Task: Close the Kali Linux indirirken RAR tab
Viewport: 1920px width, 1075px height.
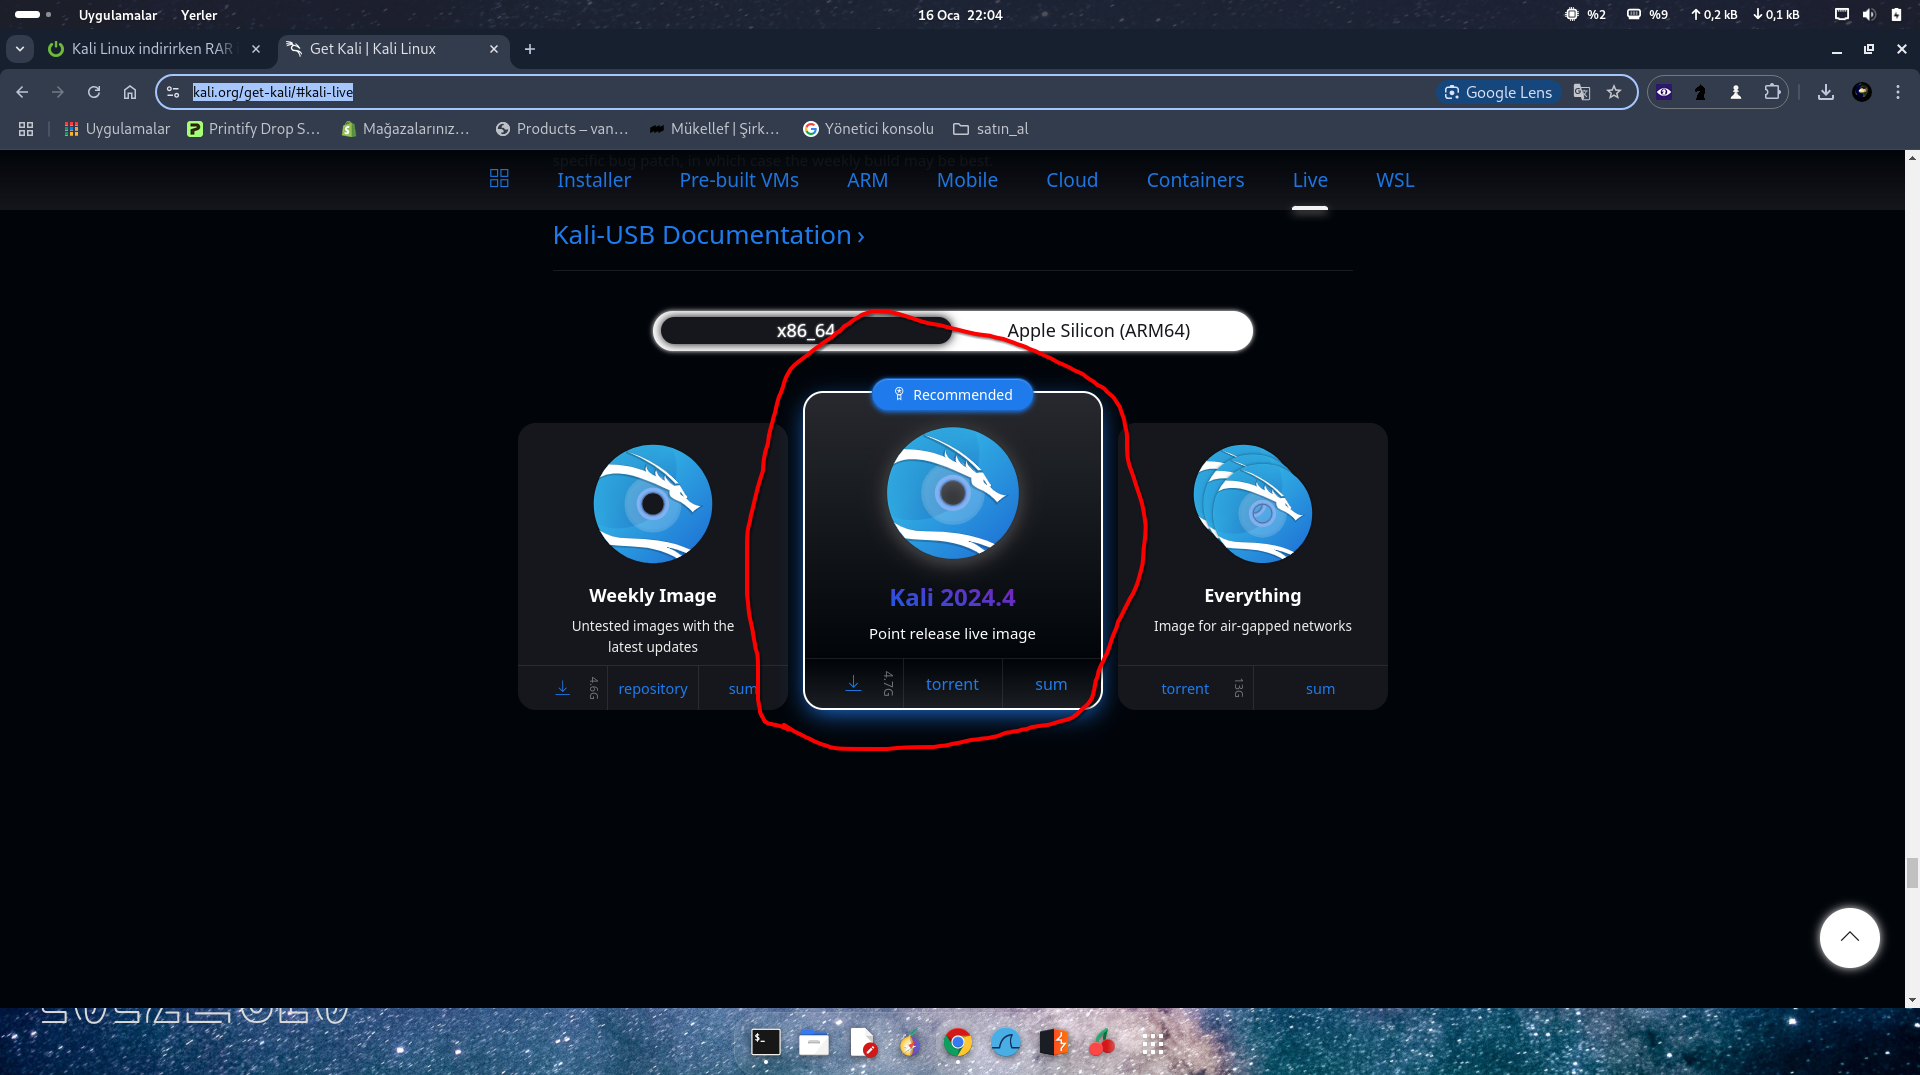Action: click(x=256, y=49)
